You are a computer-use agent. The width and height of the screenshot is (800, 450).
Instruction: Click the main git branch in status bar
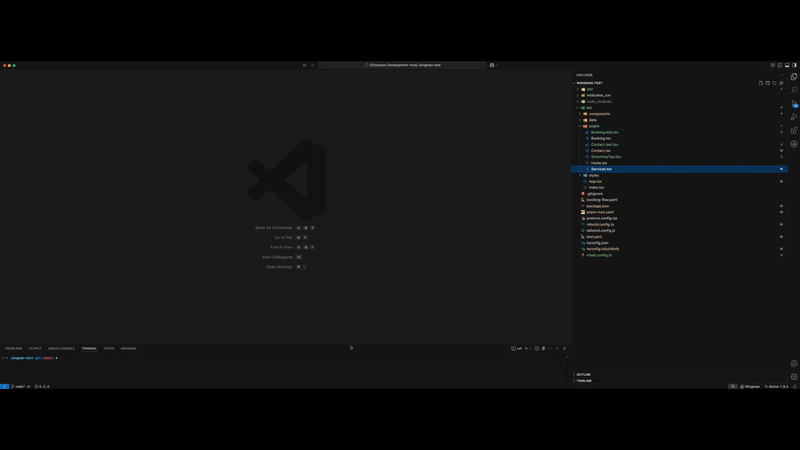point(20,387)
